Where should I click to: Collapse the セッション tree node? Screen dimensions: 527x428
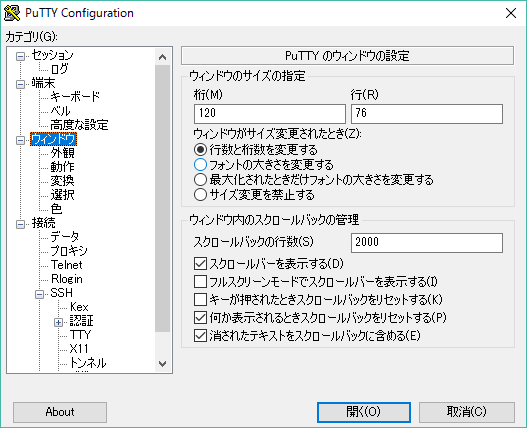pos(21,56)
